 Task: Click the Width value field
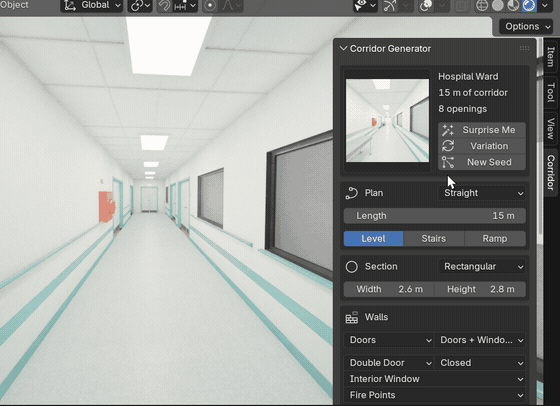(x=389, y=289)
